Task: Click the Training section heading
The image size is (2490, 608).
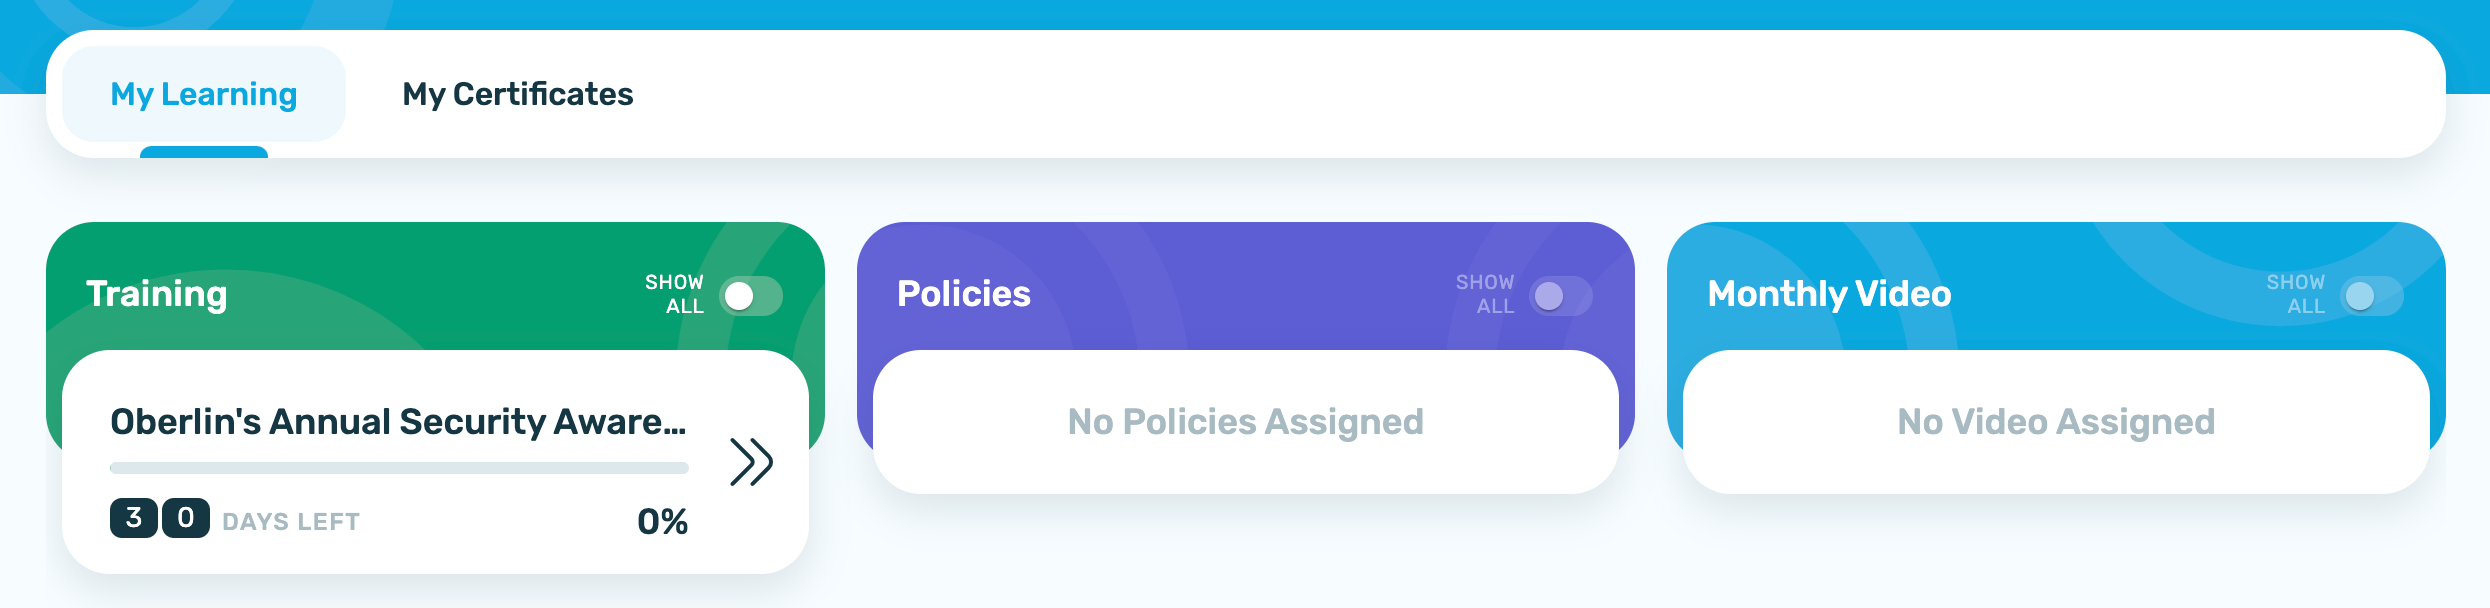Action: [157, 294]
